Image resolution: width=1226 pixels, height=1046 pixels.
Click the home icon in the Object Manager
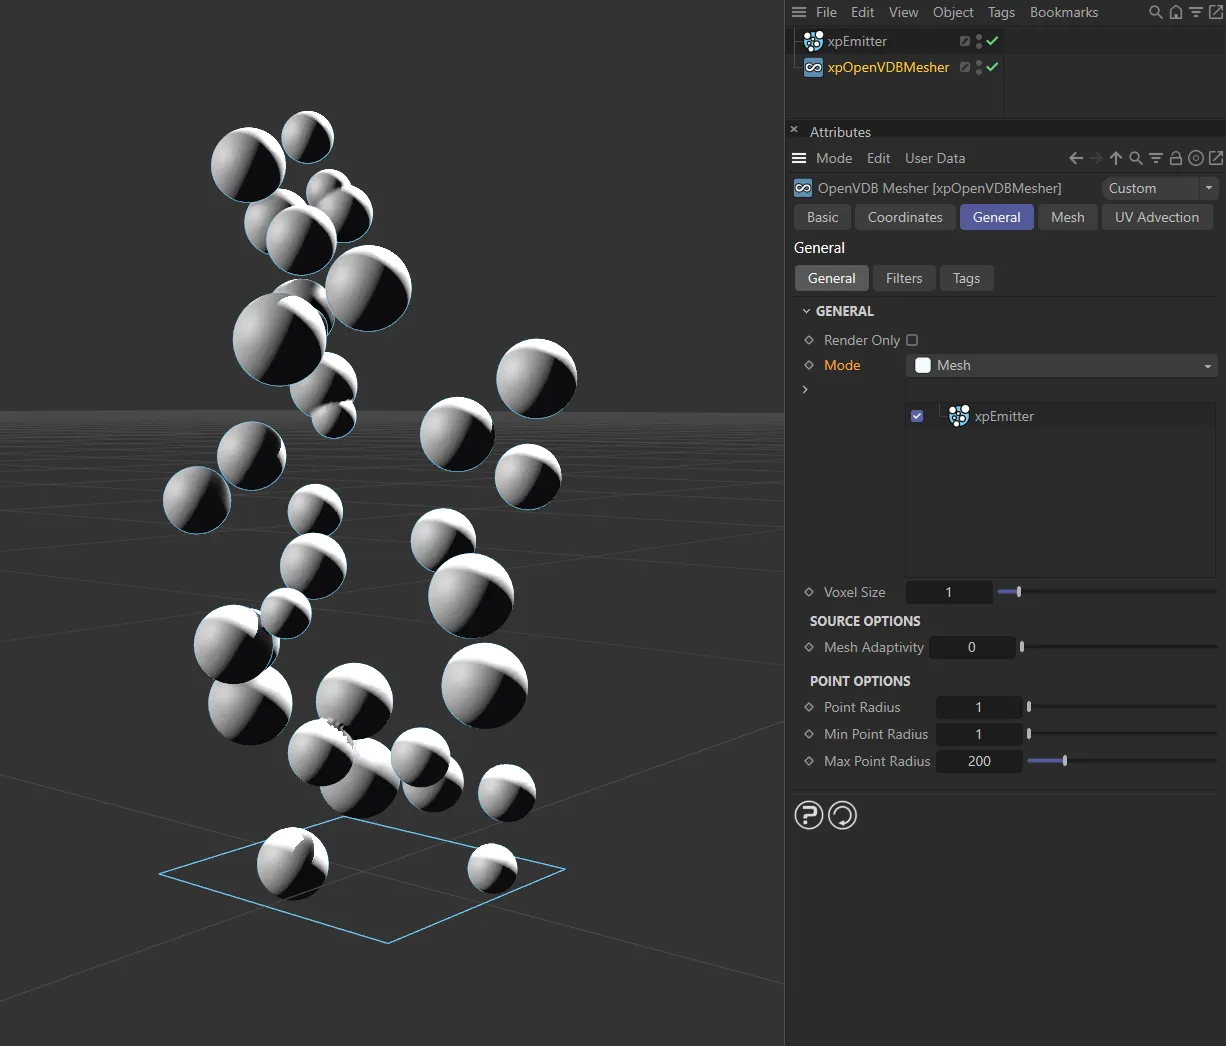pos(1175,12)
